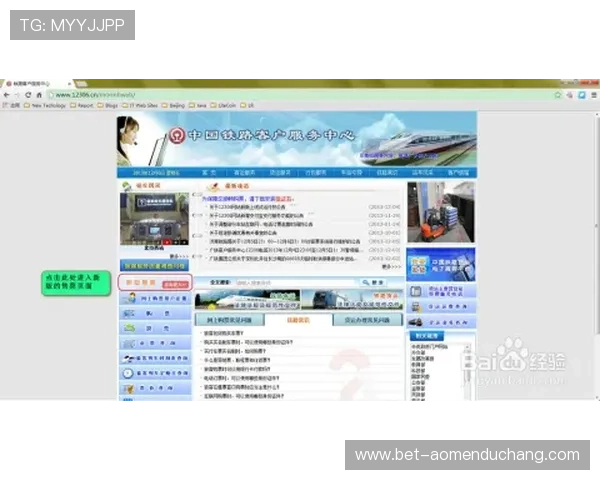
Task: Open the IT Web Sites bookmark folder
Action: tap(140, 105)
